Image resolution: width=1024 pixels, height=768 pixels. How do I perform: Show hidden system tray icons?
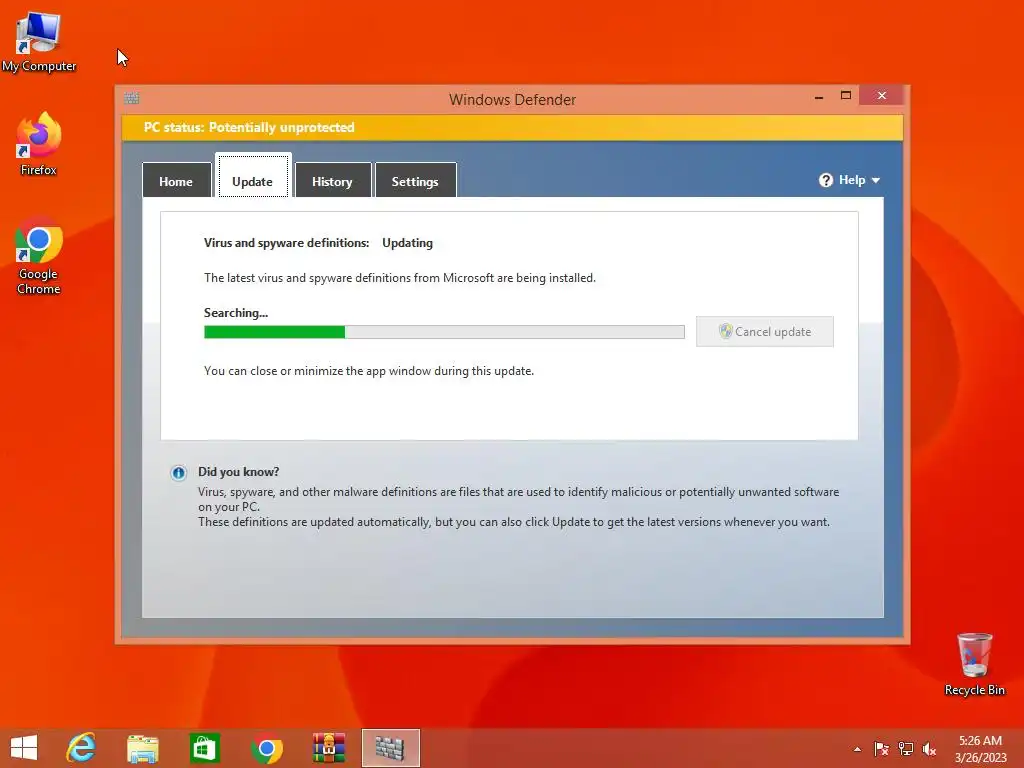[x=857, y=749]
